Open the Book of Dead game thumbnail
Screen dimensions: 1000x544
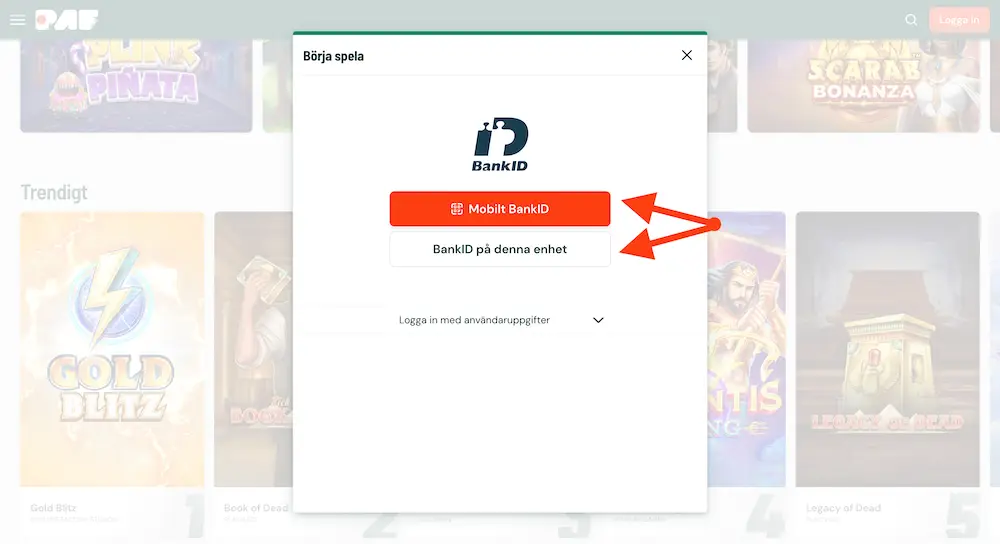(x=254, y=349)
